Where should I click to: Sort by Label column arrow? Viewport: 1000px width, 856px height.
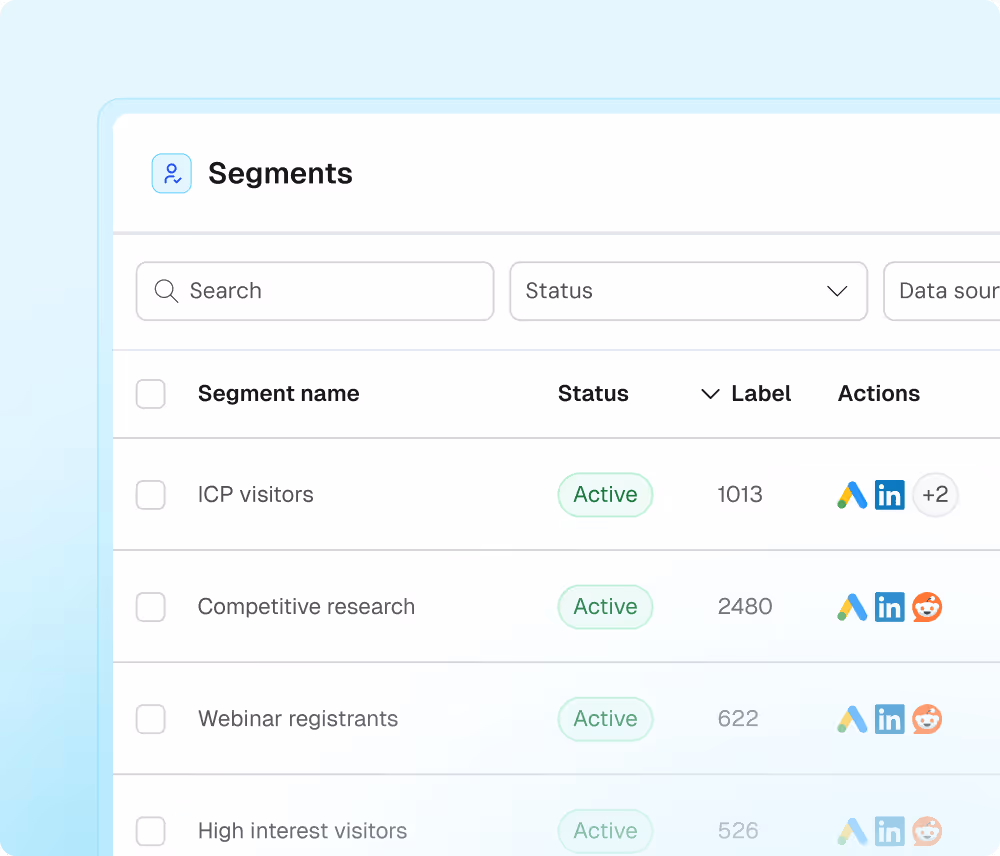(x=711, y=394)
